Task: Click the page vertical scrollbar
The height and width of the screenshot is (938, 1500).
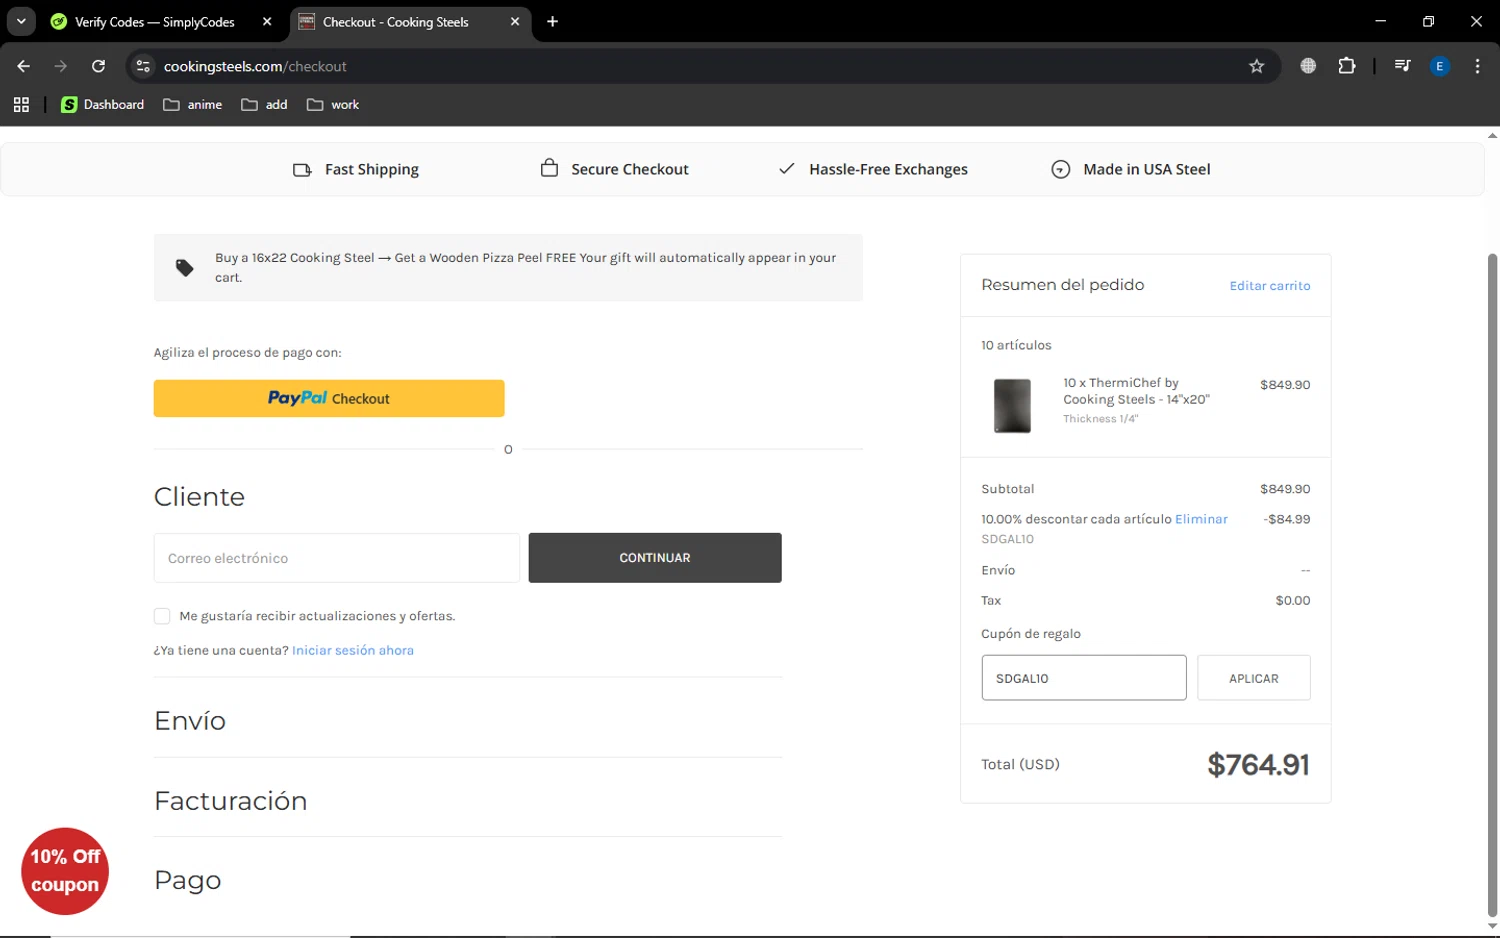Action: [1492, 585]
